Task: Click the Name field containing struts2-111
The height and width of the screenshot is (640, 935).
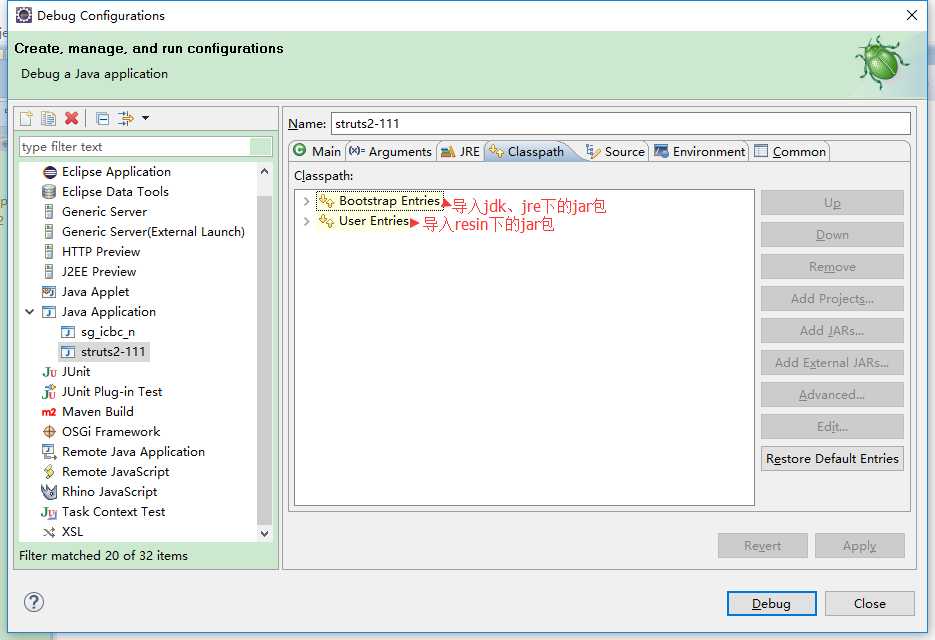Action: coord(621,123)
